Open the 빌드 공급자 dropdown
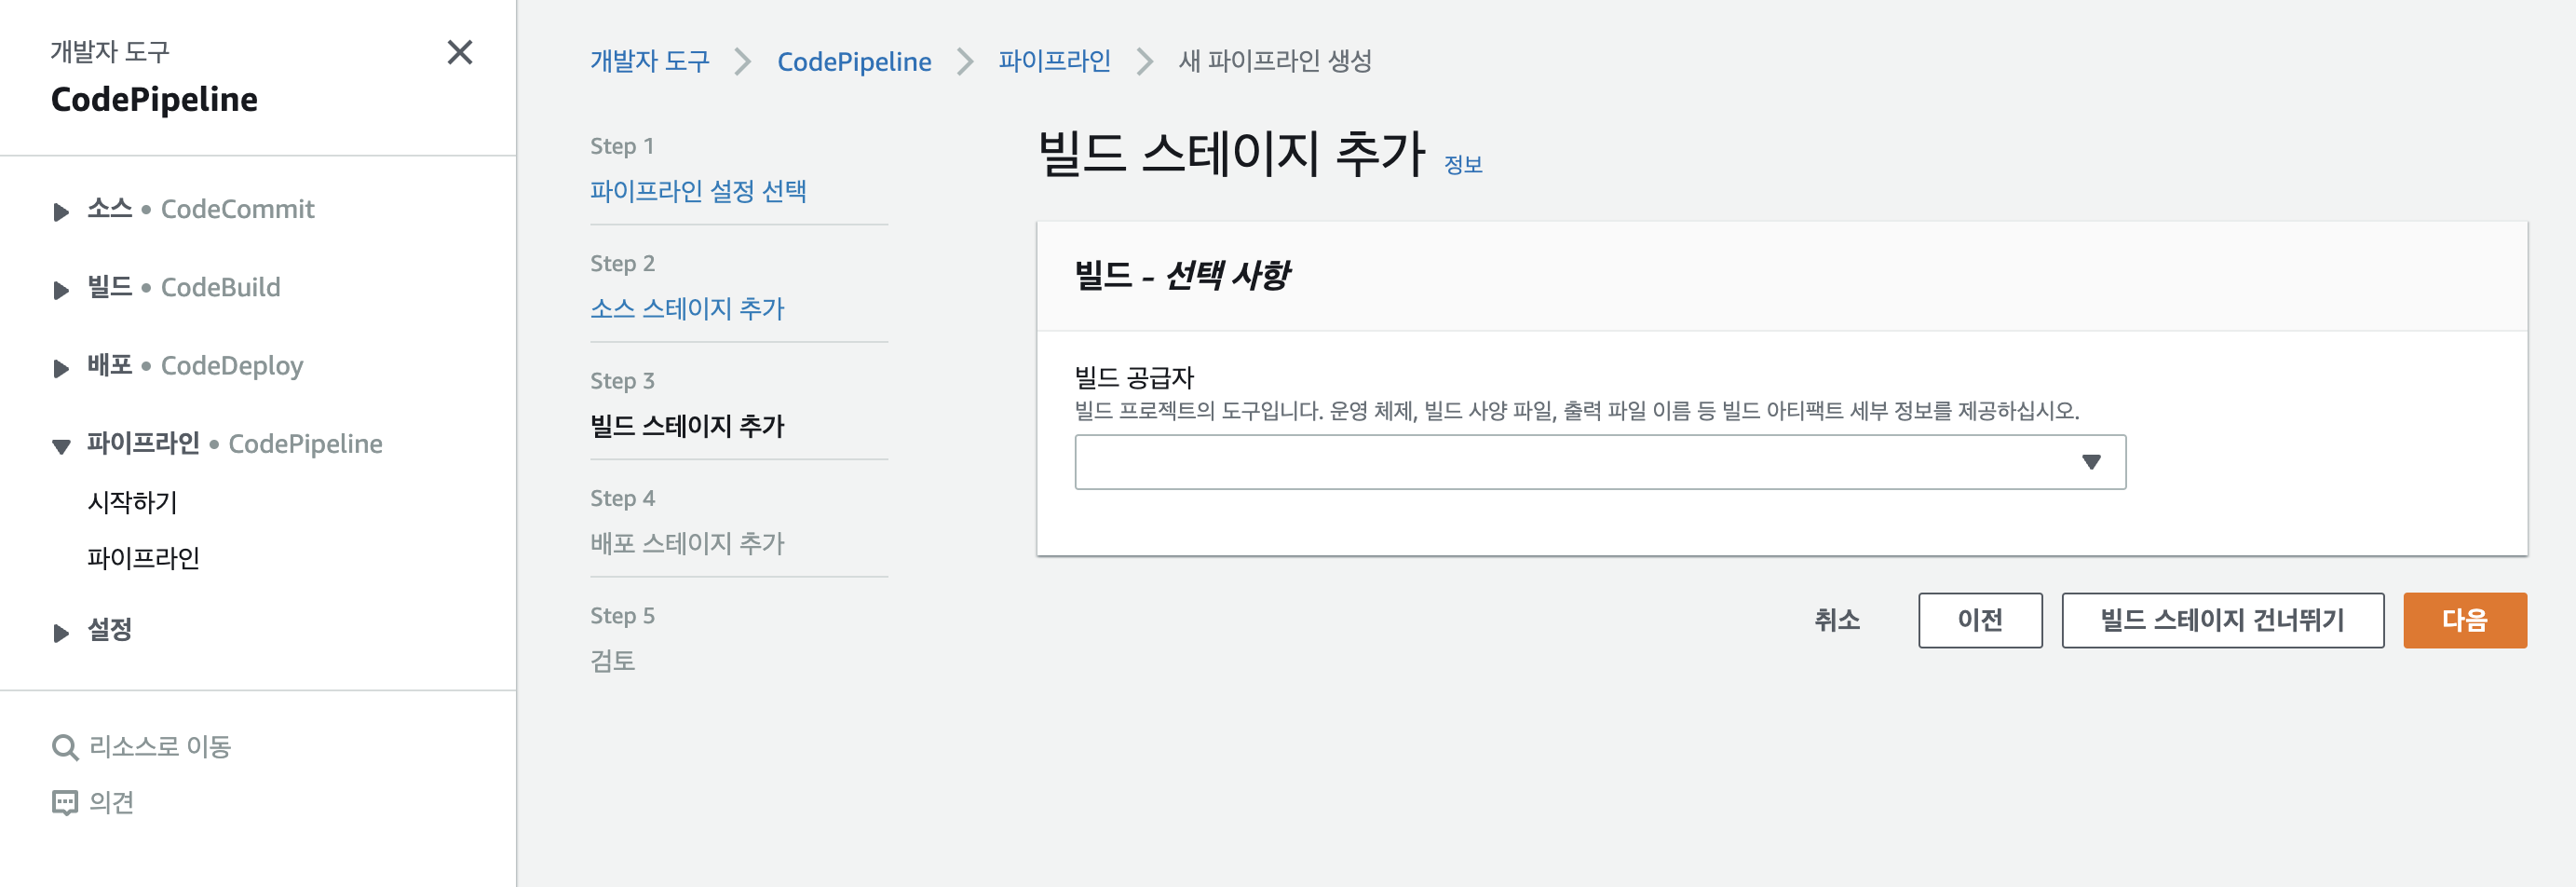 pyautogui.click(x=1600, y=461)
